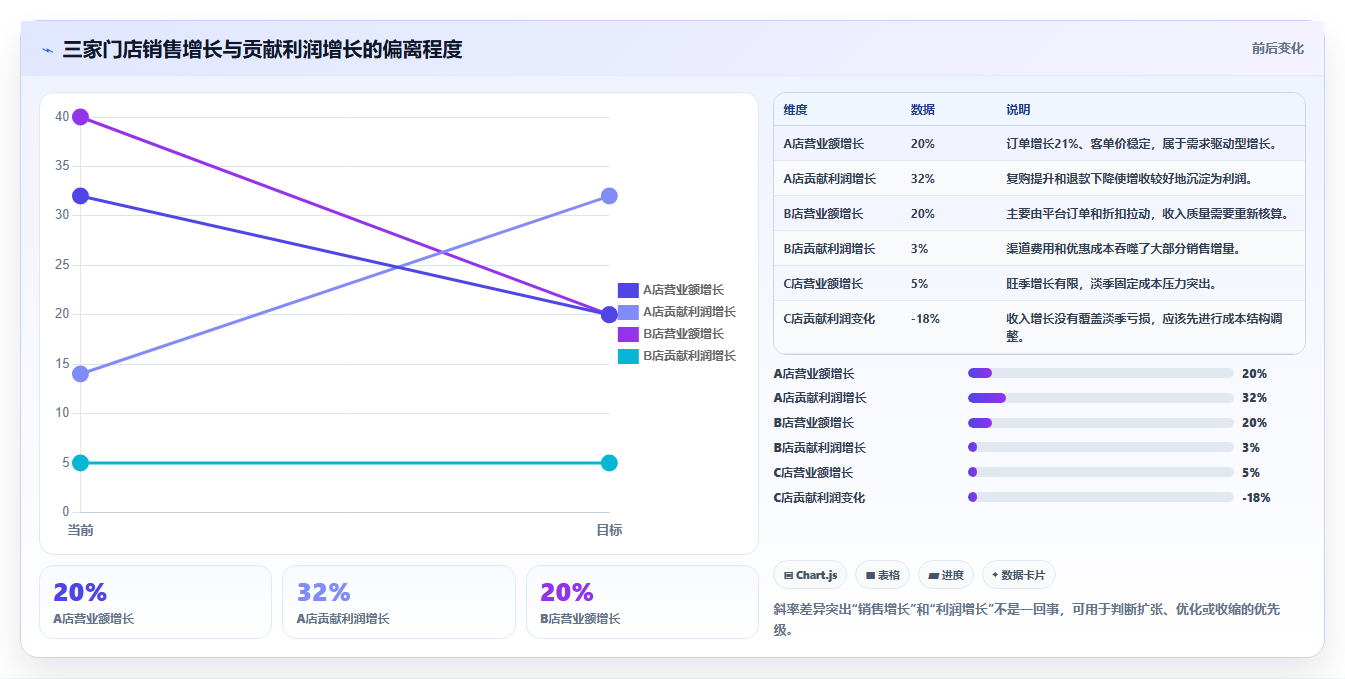Click the B店营业额增长 progress bar
Image resolution: width=1345 pixels, height=679 pixels.
coord(1100,423)
